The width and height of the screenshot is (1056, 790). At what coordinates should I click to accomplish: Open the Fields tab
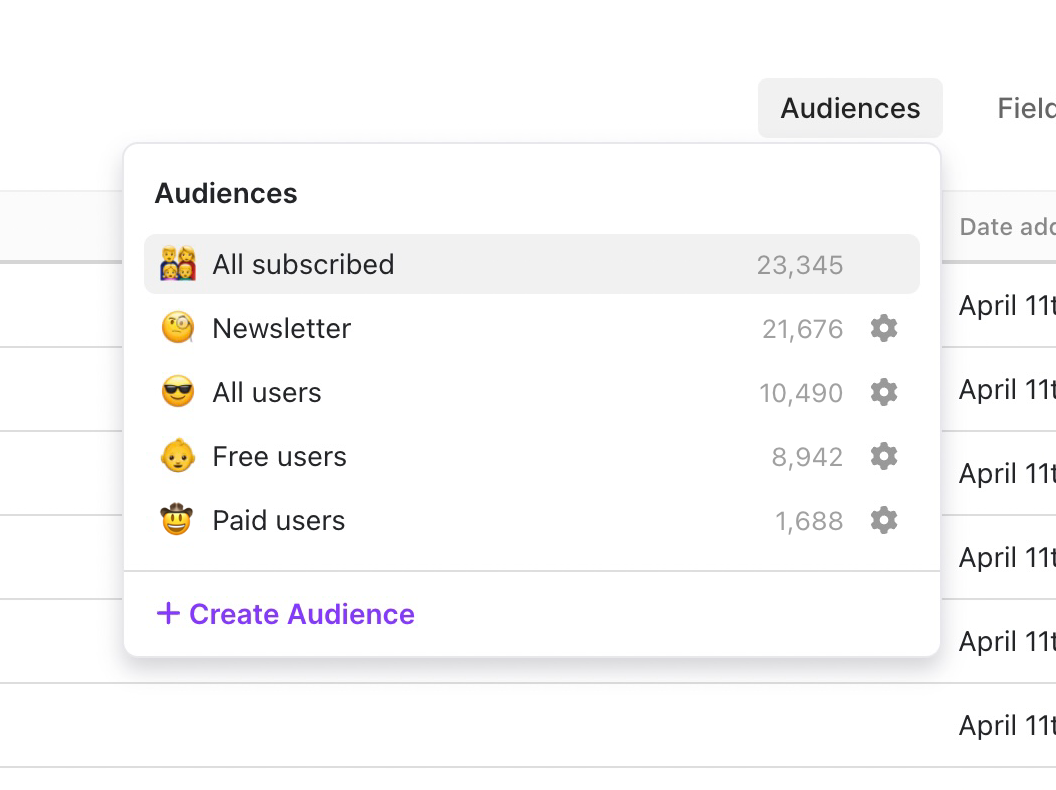1027,108
